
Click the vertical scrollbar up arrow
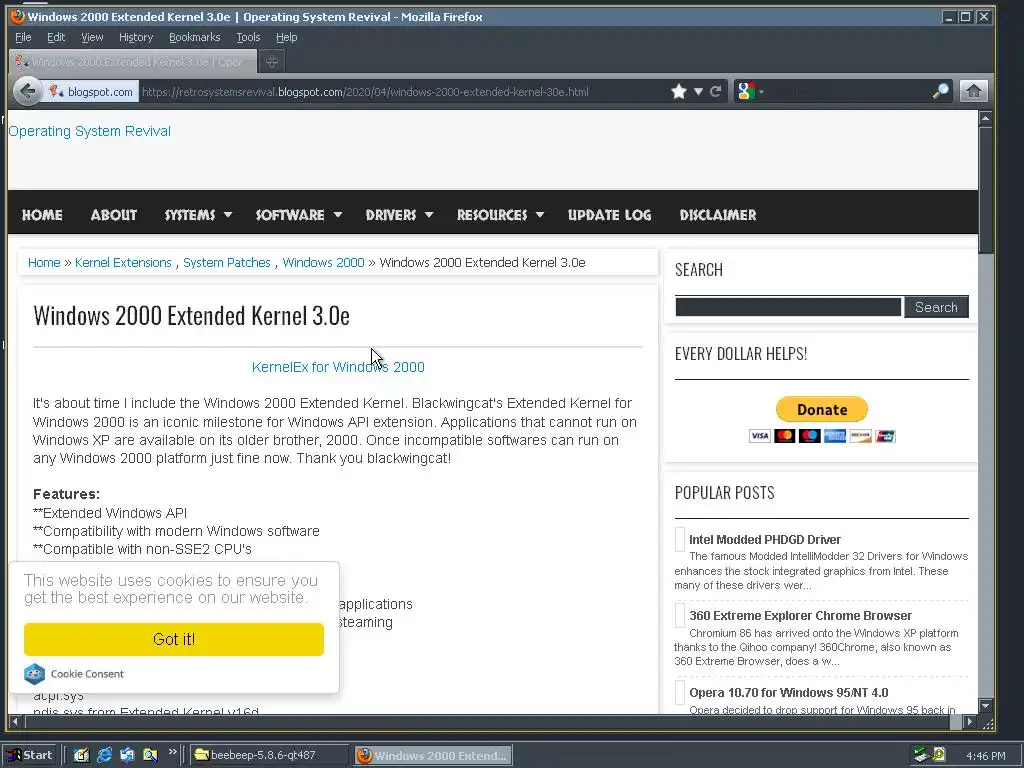[985, 118]
